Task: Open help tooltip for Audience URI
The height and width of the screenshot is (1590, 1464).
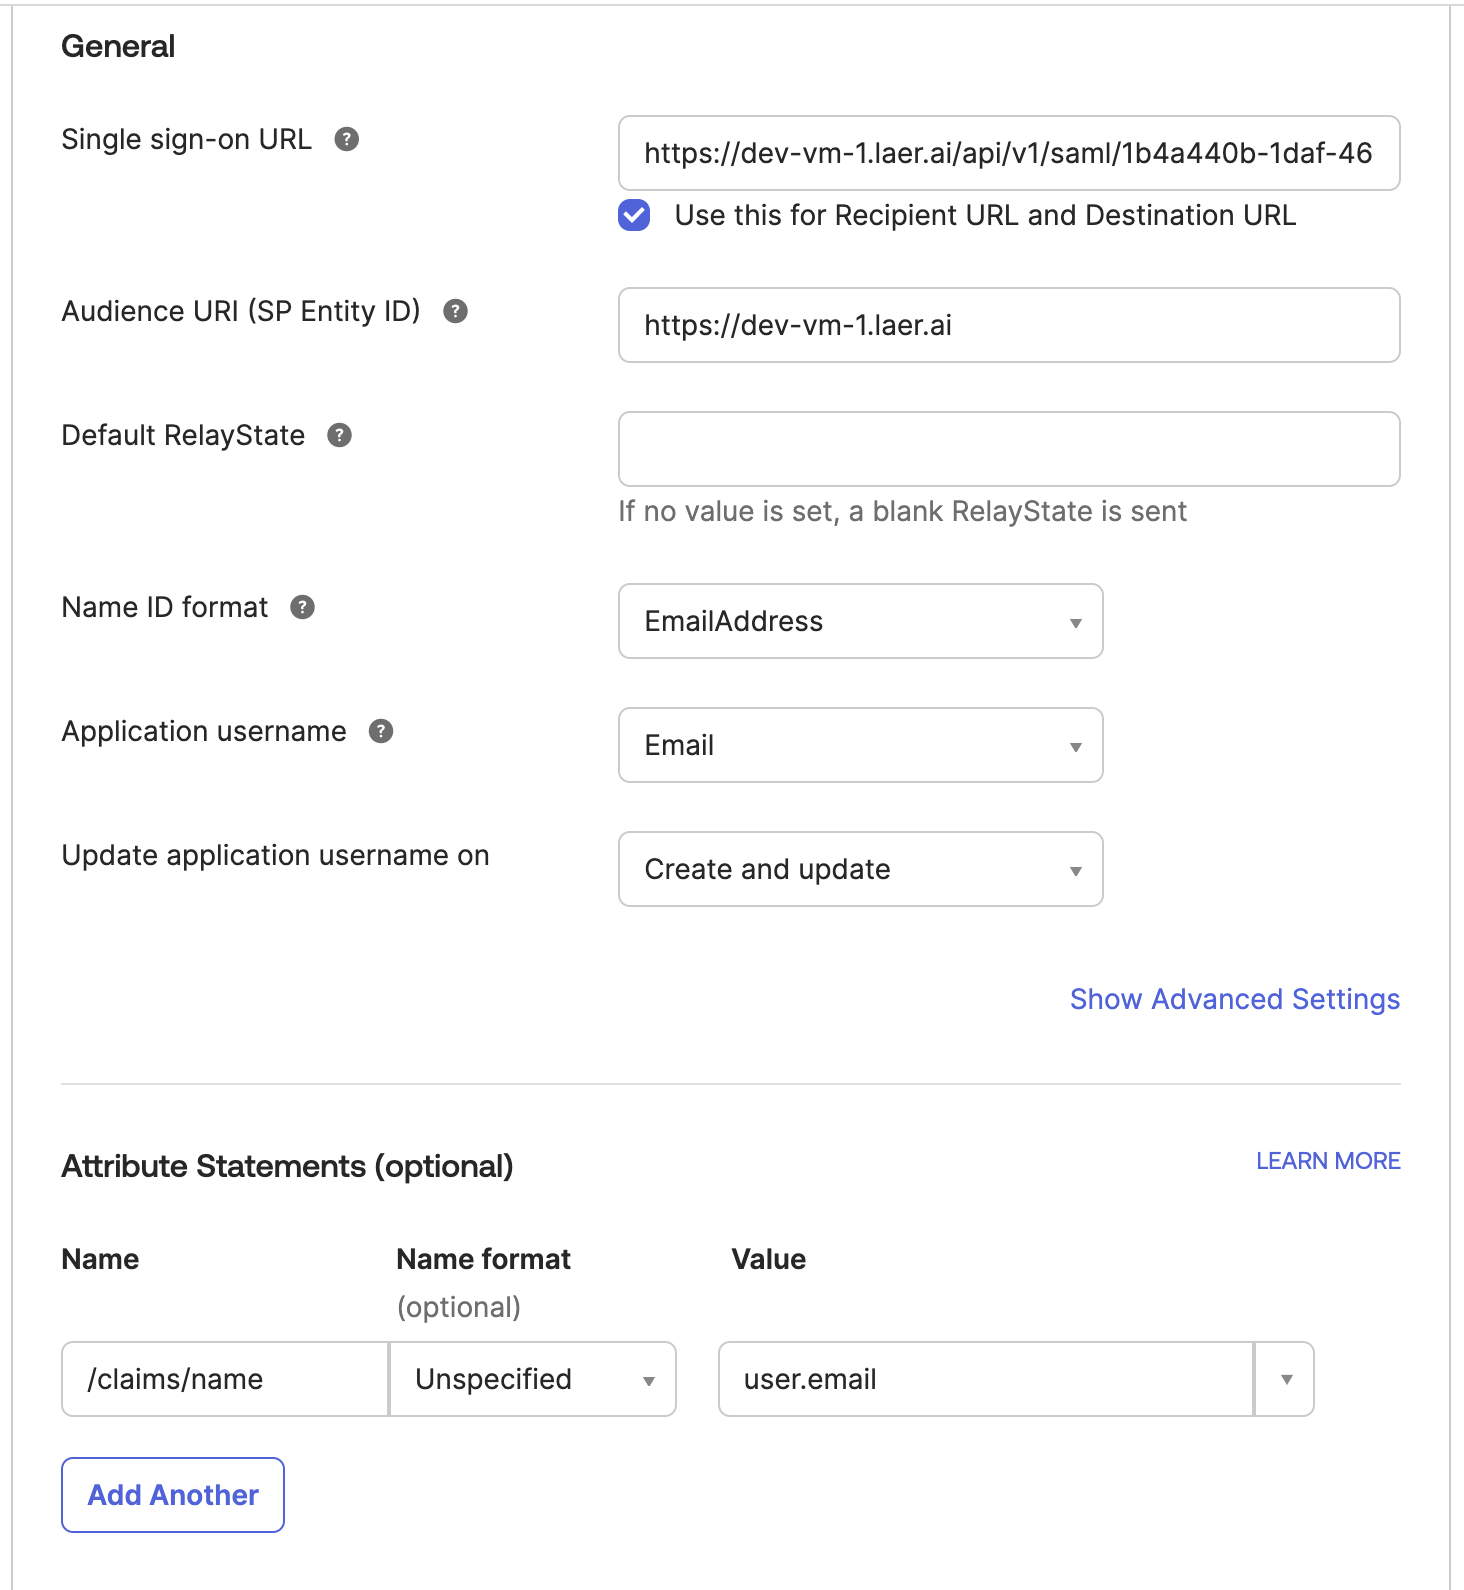Action: (455, 311)
